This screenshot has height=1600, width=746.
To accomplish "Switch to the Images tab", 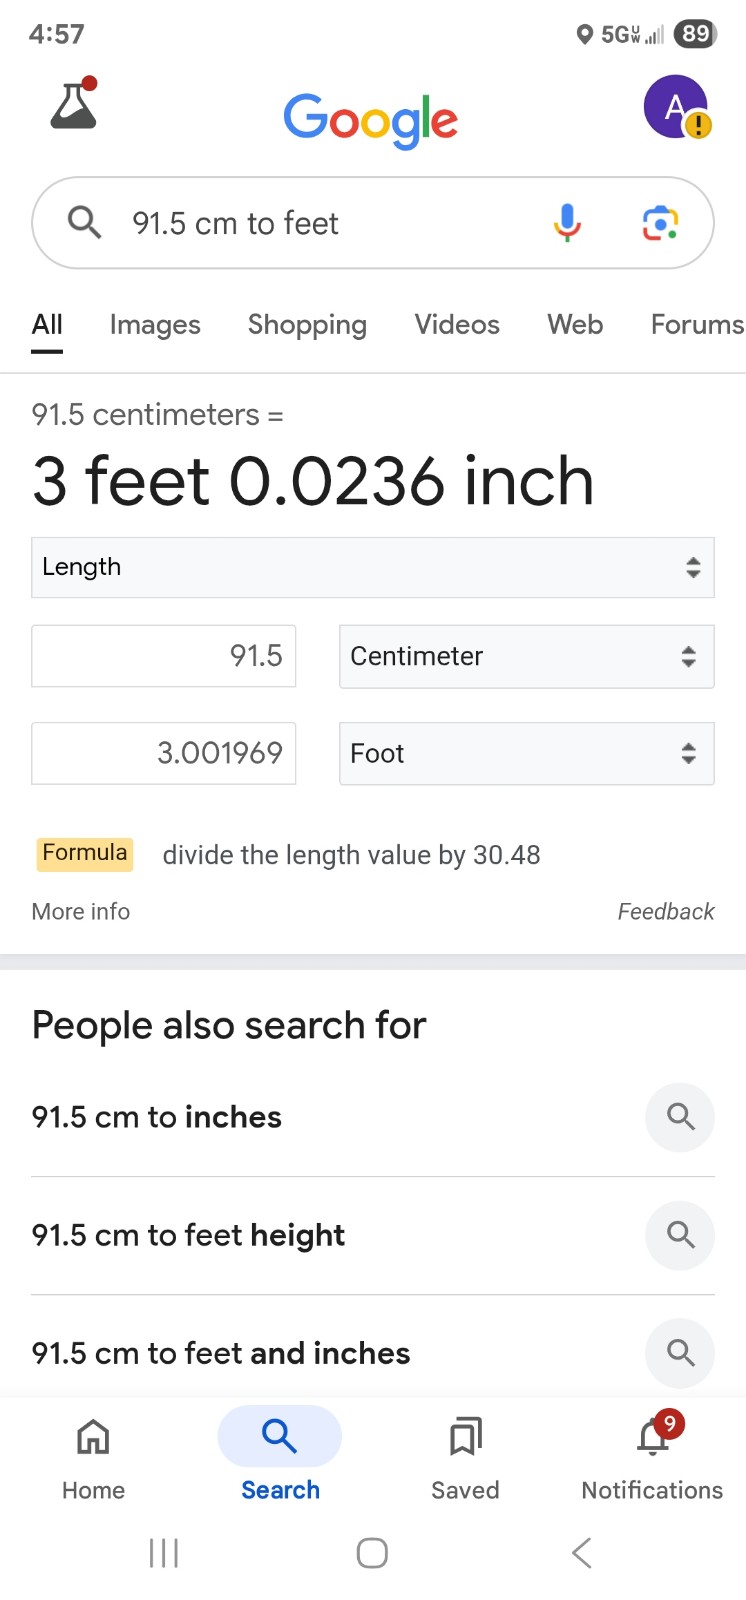I will tap(155, 325).
